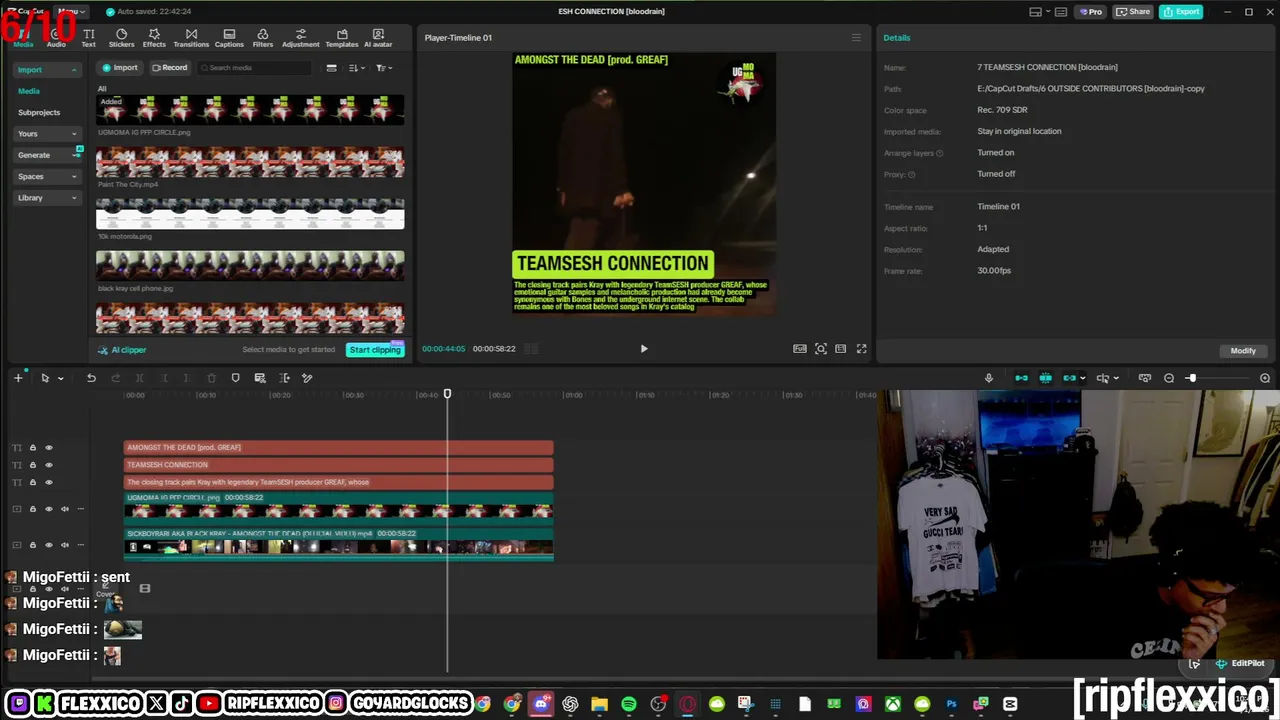Click the add plus icon above timeline
1280x720 pixels.
[x=18, y=378]
